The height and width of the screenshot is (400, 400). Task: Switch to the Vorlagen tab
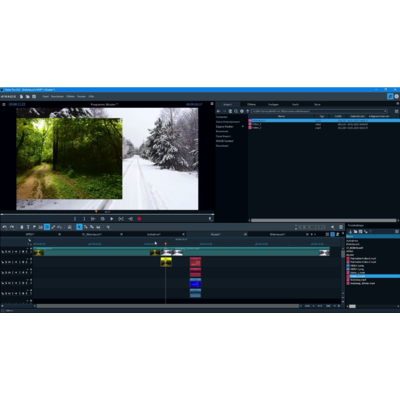click(273, 104)
